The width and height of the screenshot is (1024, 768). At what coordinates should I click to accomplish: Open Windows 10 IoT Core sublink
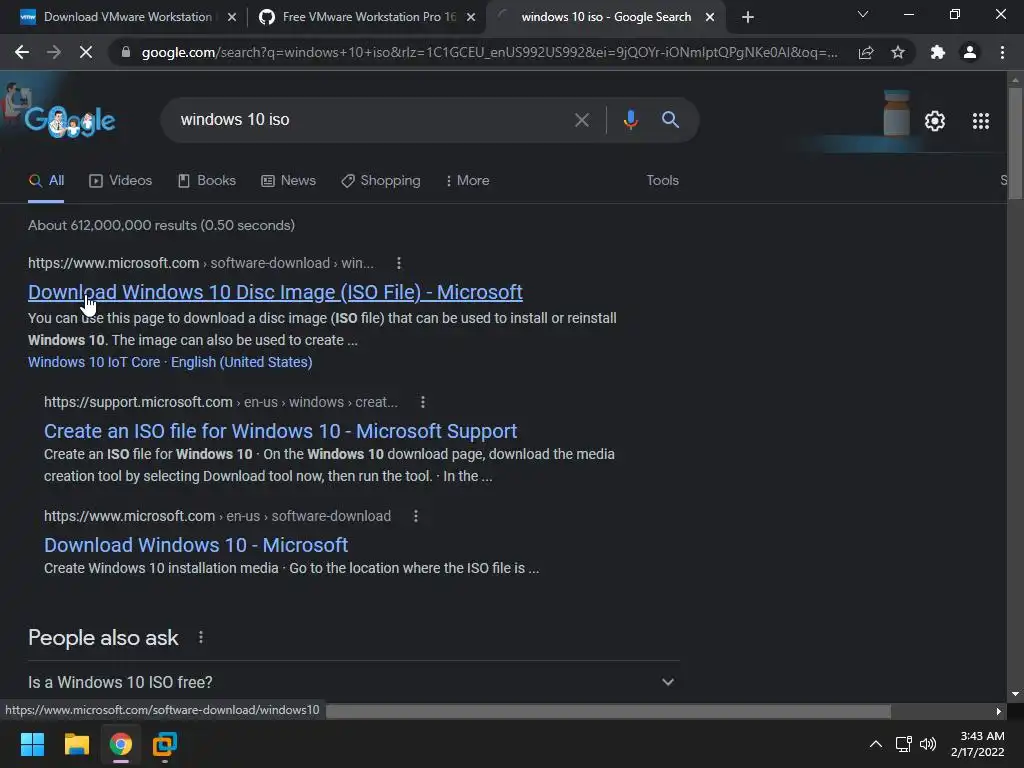click(x=94, y=362)
